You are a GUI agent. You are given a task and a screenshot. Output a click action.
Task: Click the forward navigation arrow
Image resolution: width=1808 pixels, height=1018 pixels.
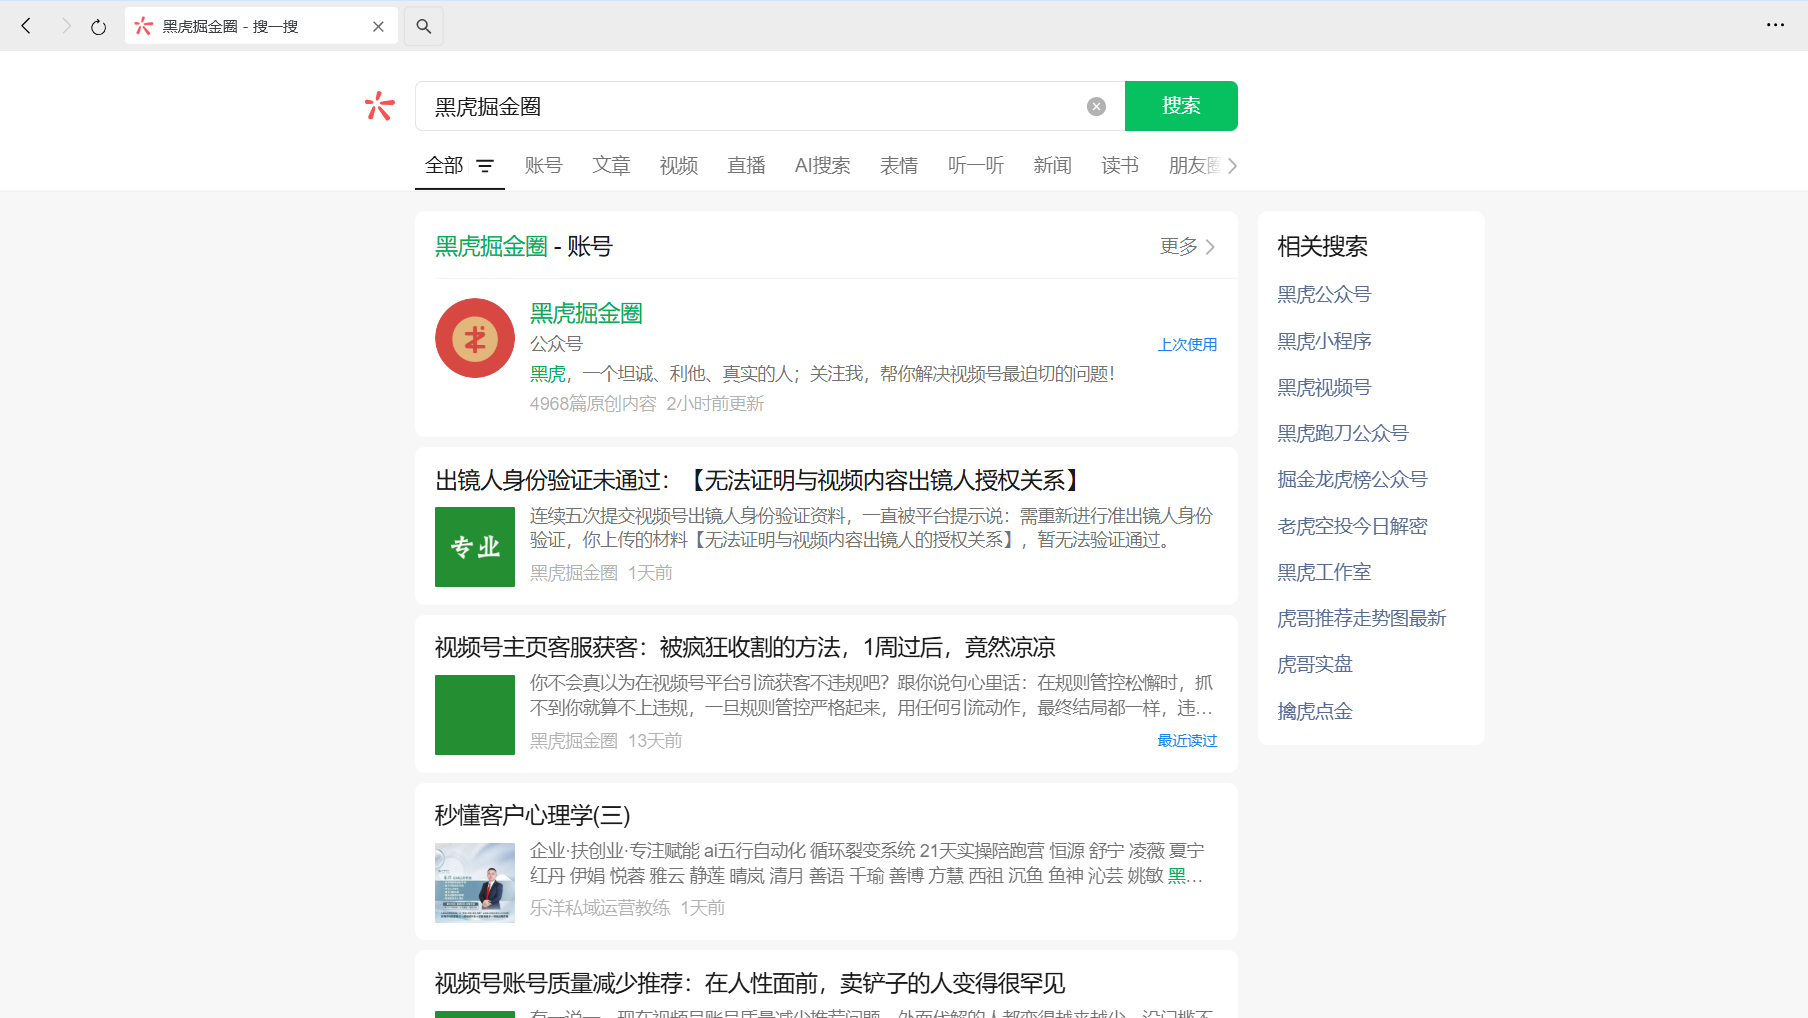66,26
